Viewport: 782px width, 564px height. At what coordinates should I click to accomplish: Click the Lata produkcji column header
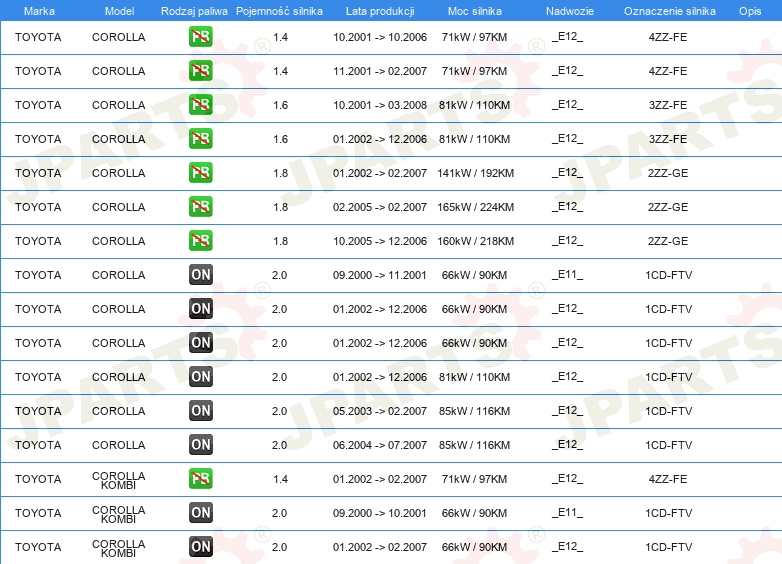pyautogui.click(x=380, y=11)
